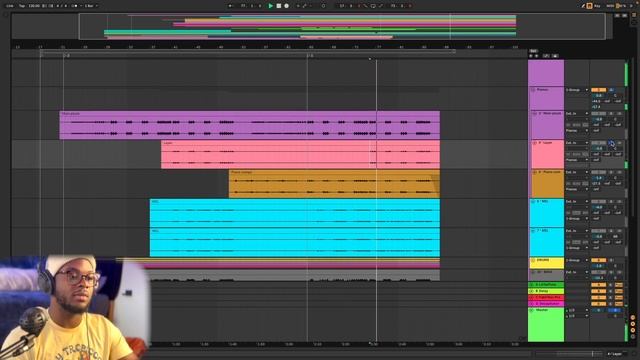This screenshot has height=360, width=640.
Task: Open the Main piano Ext. In input dropdown
Action: click(x=577, y=113)
